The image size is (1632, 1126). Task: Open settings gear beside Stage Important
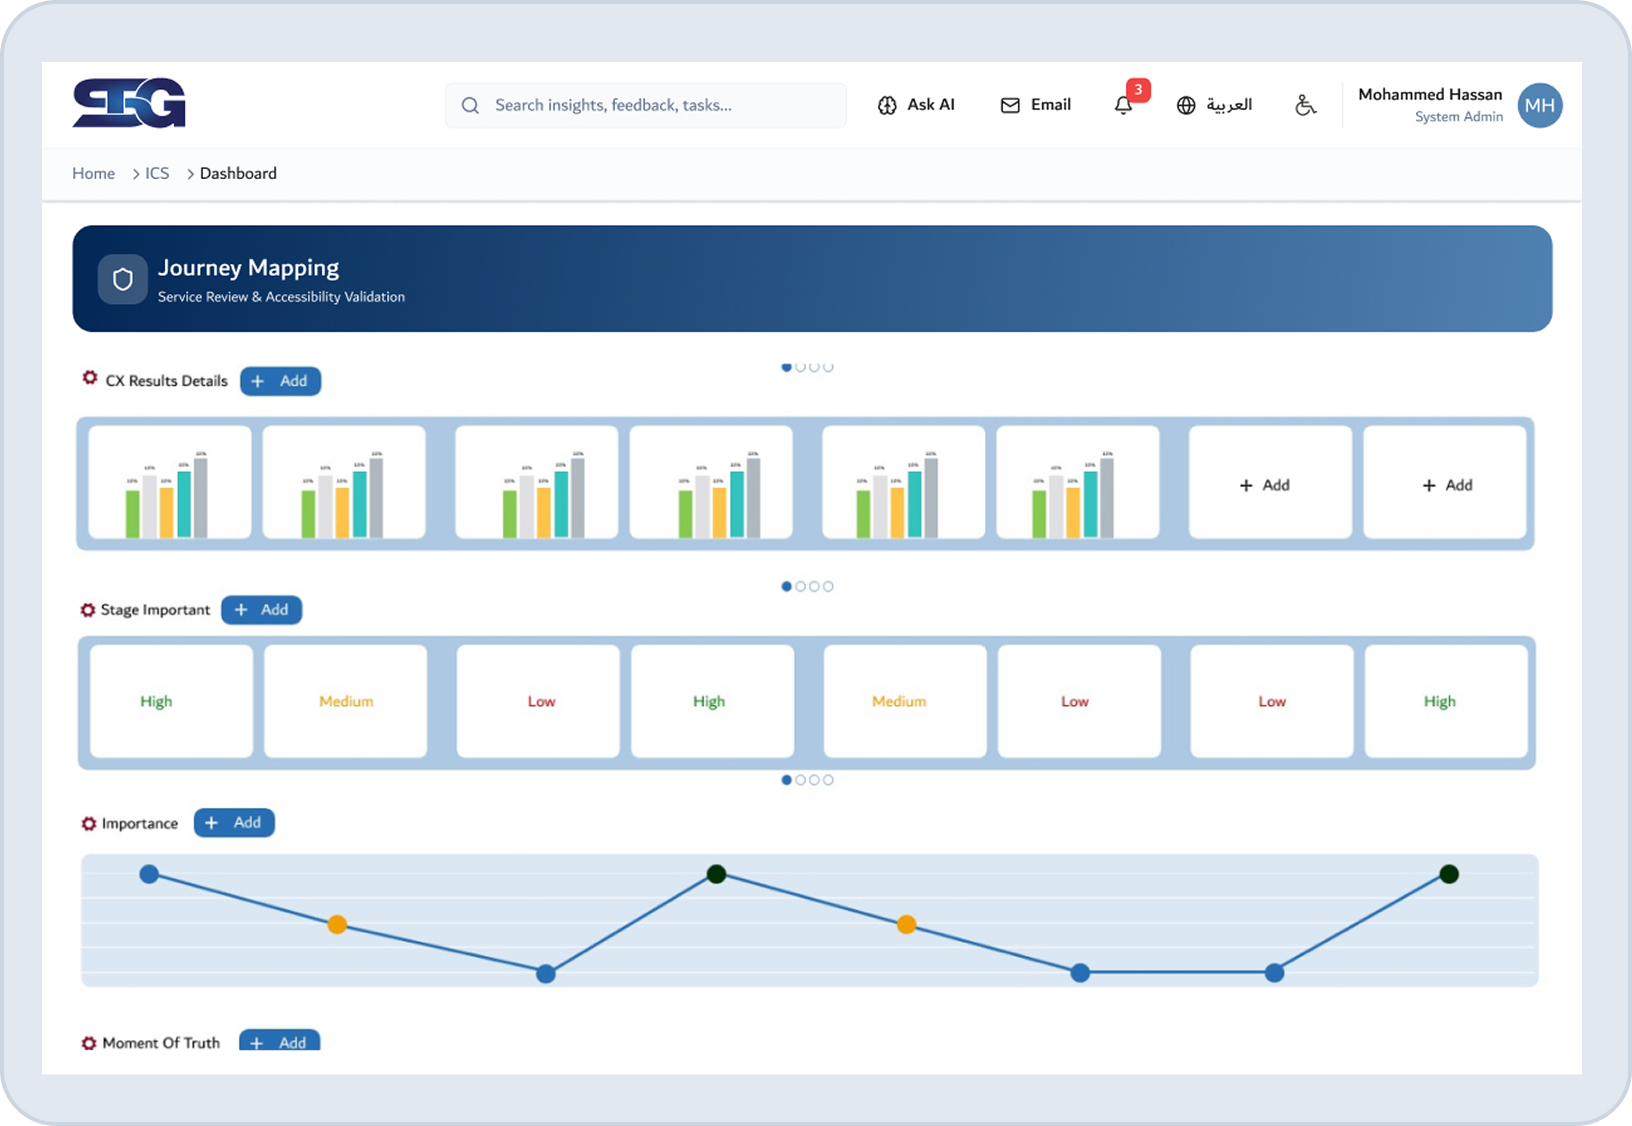(87, 610)
